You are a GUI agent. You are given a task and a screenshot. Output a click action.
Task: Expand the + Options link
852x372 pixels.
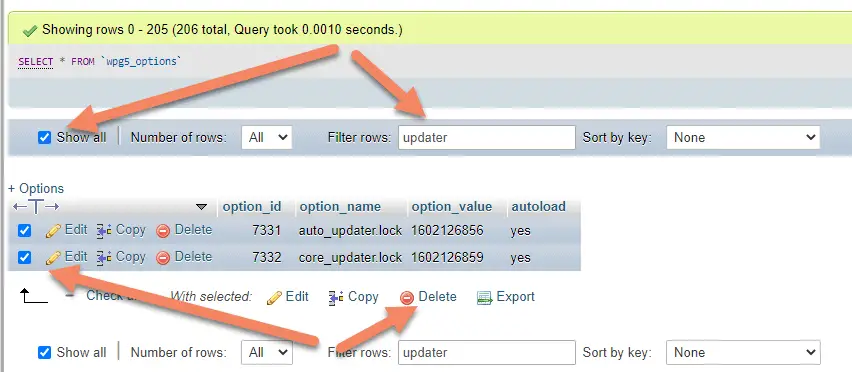tap(36, 188)
